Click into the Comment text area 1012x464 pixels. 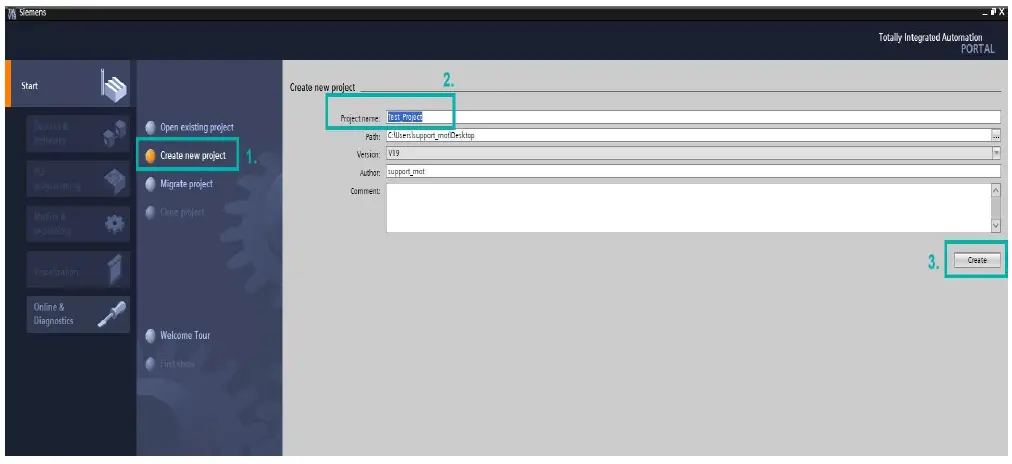tap(689, 208)
